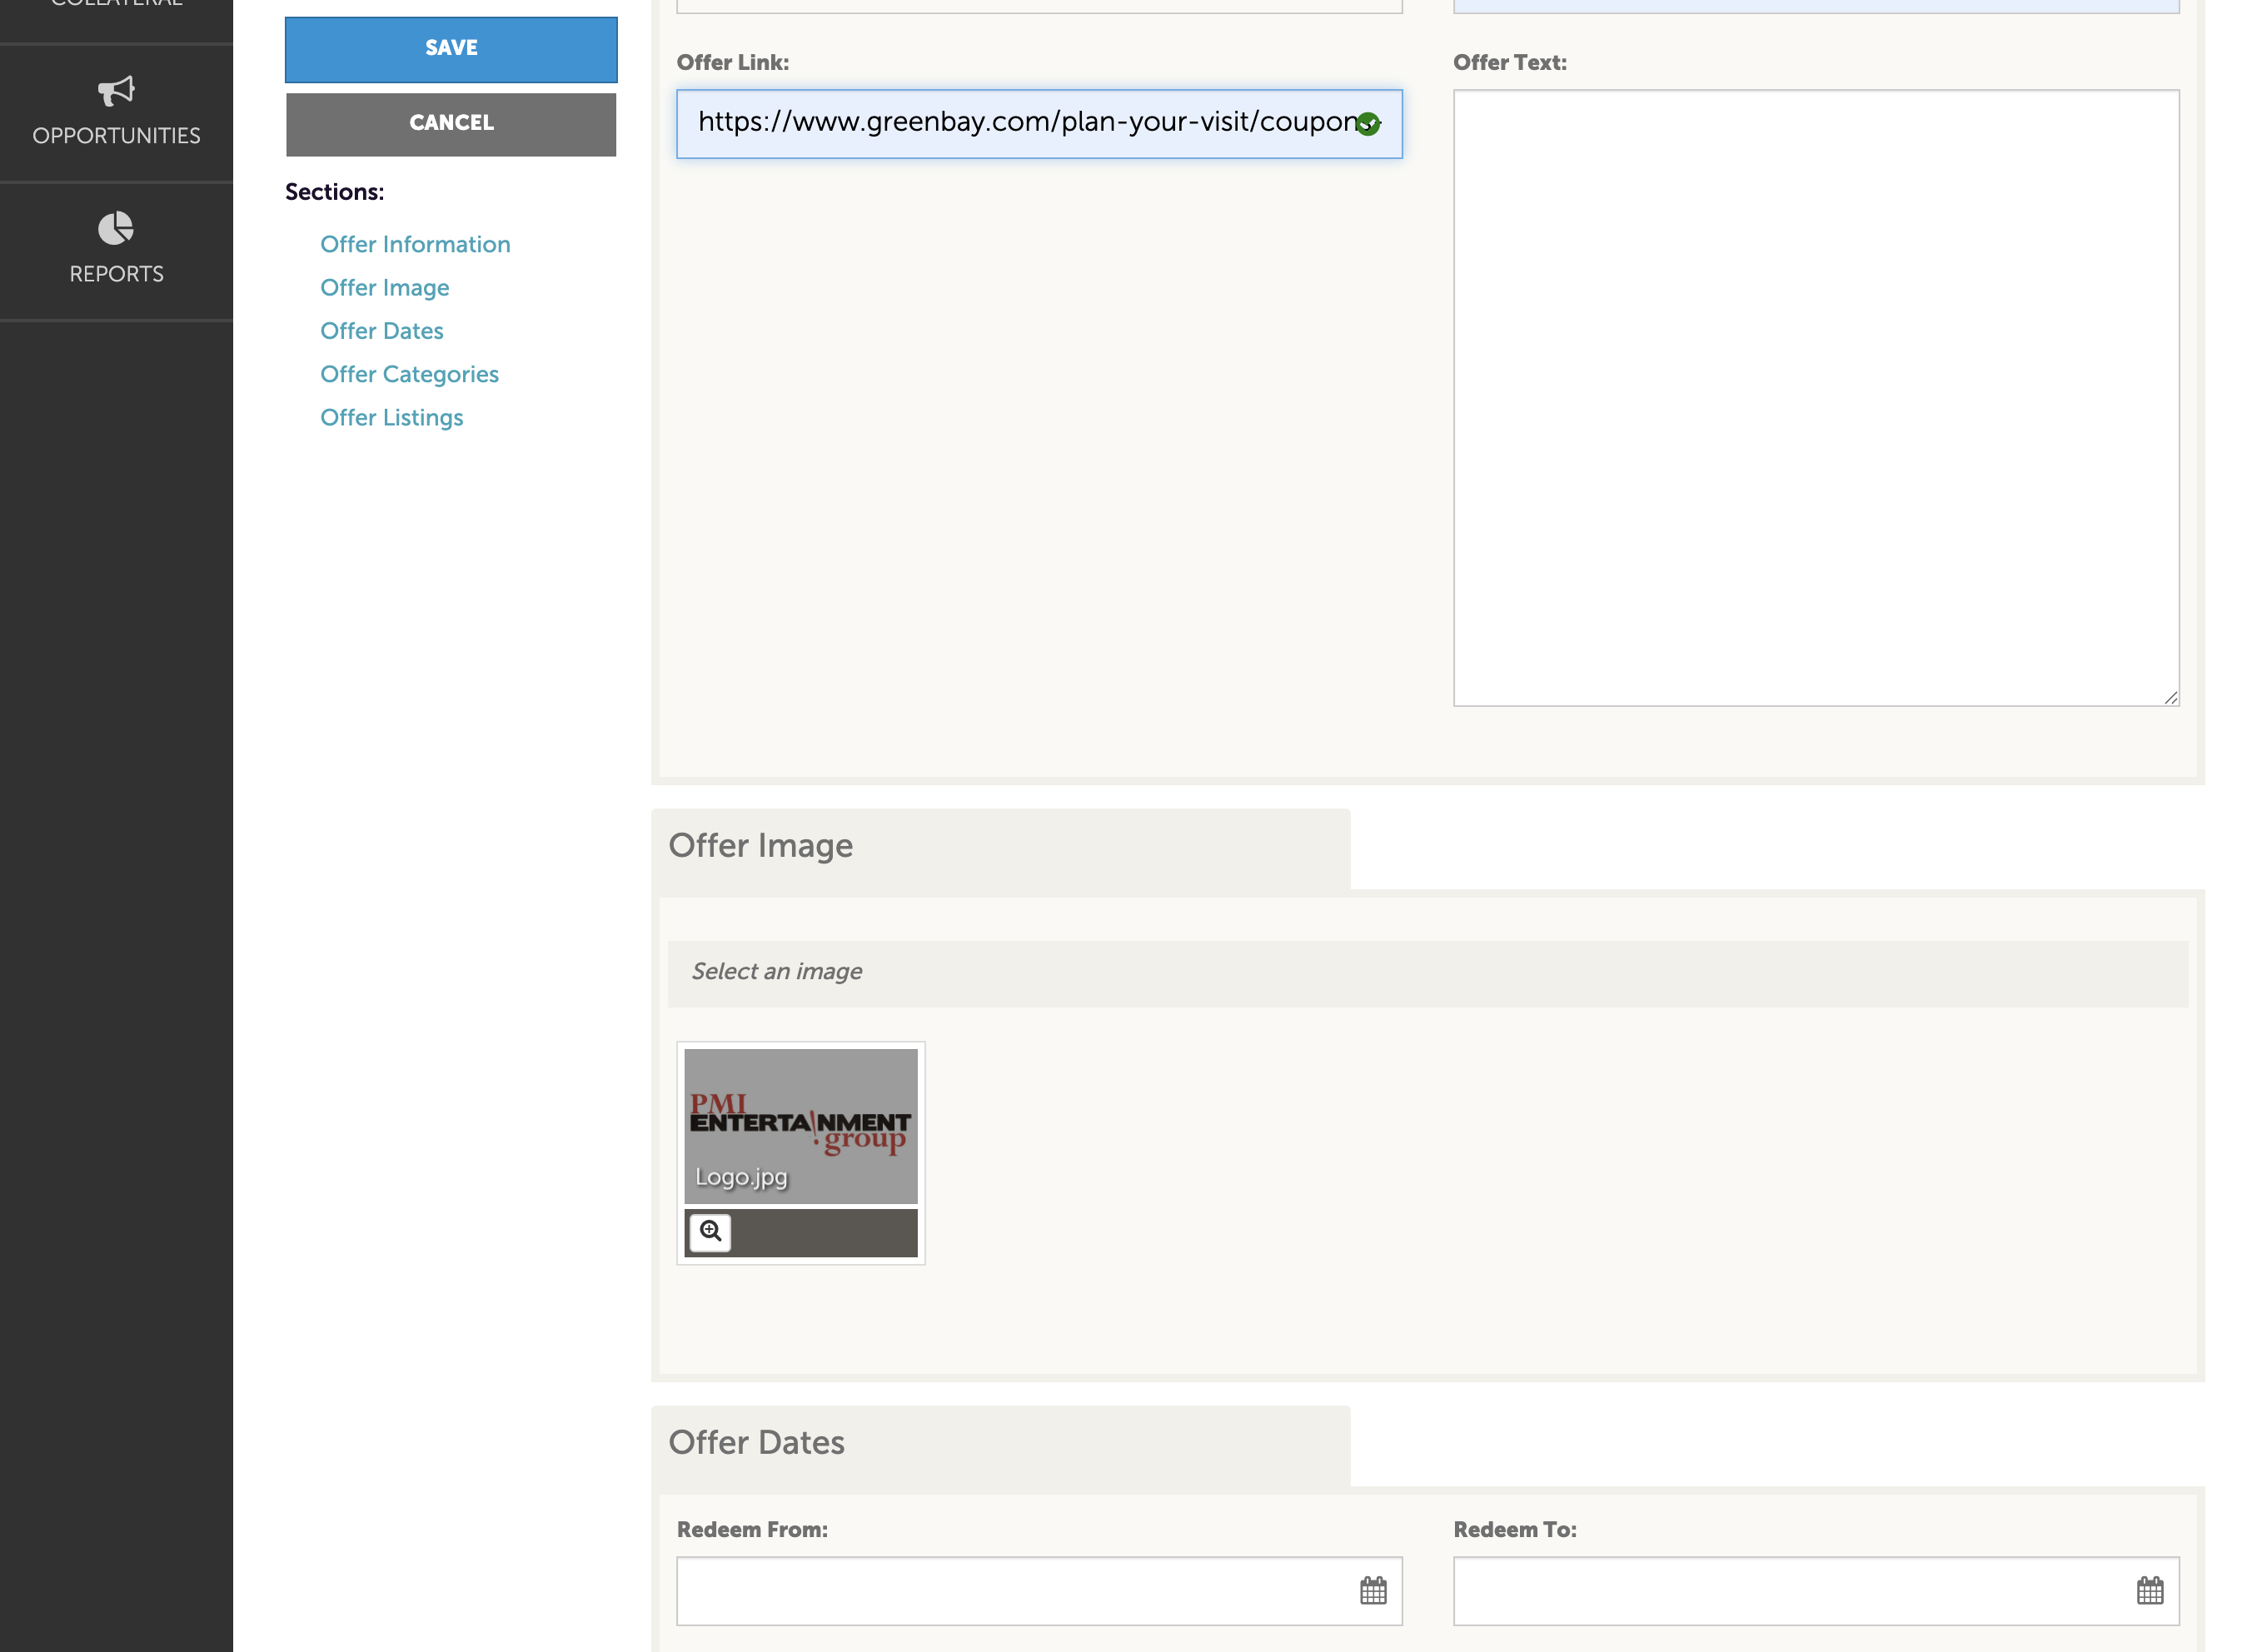The image size is (2247, 1652).
Task: Open the Opportunities megaphone icon
Action: tap(116, 91)
